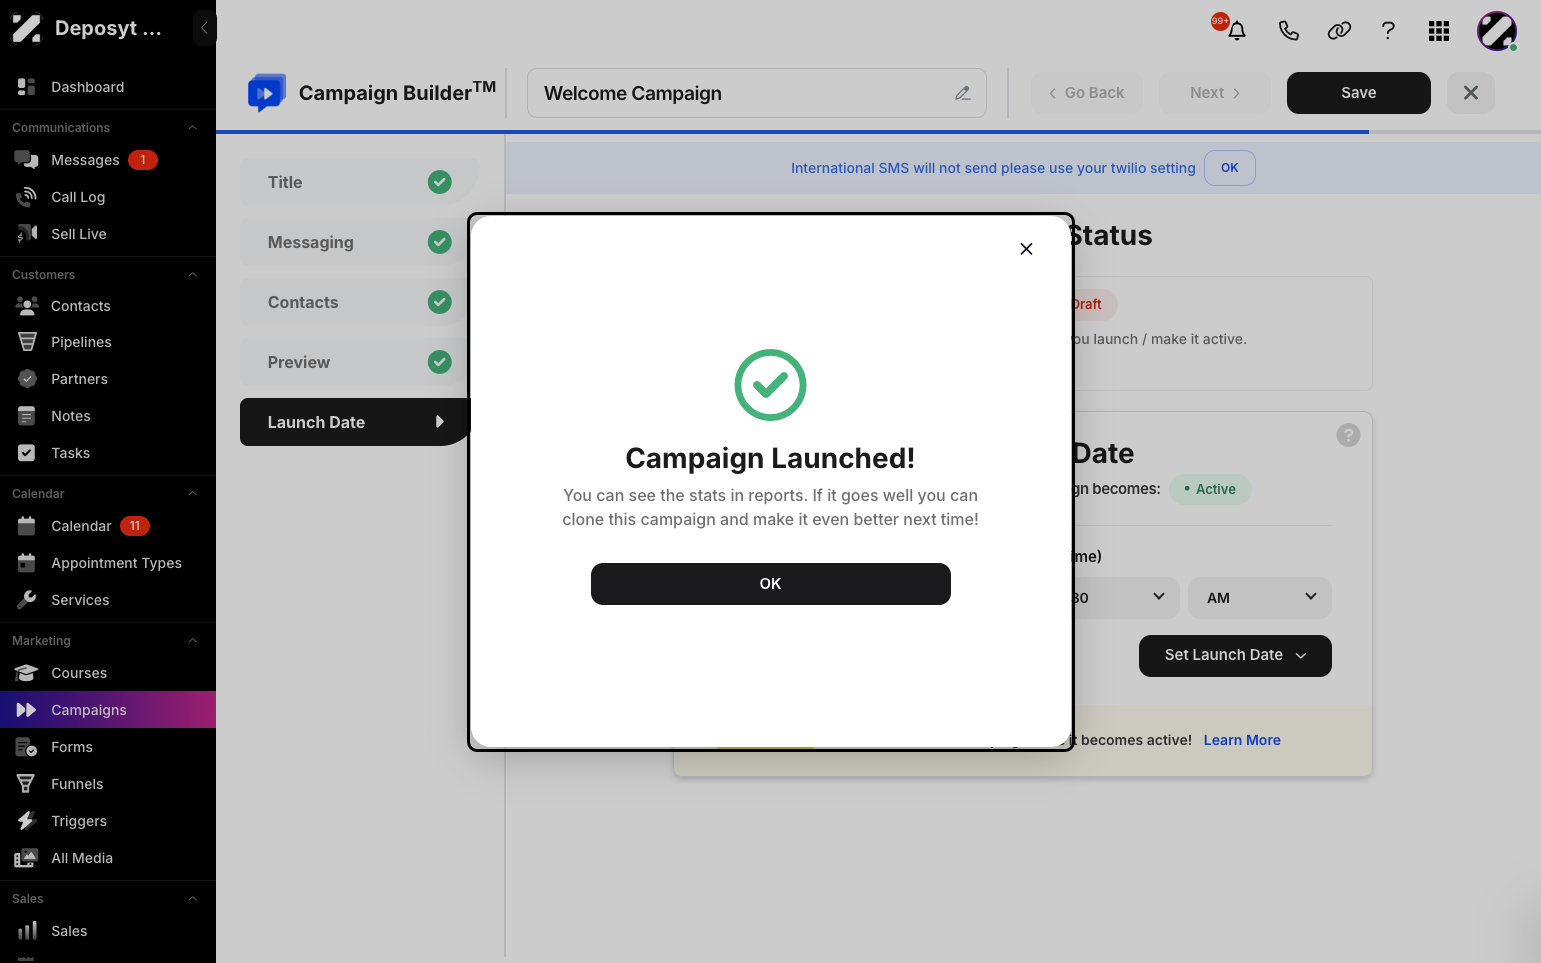Screen dimensions: 1541x963
Task: Open the apps grid icon
Action: 1439,31
